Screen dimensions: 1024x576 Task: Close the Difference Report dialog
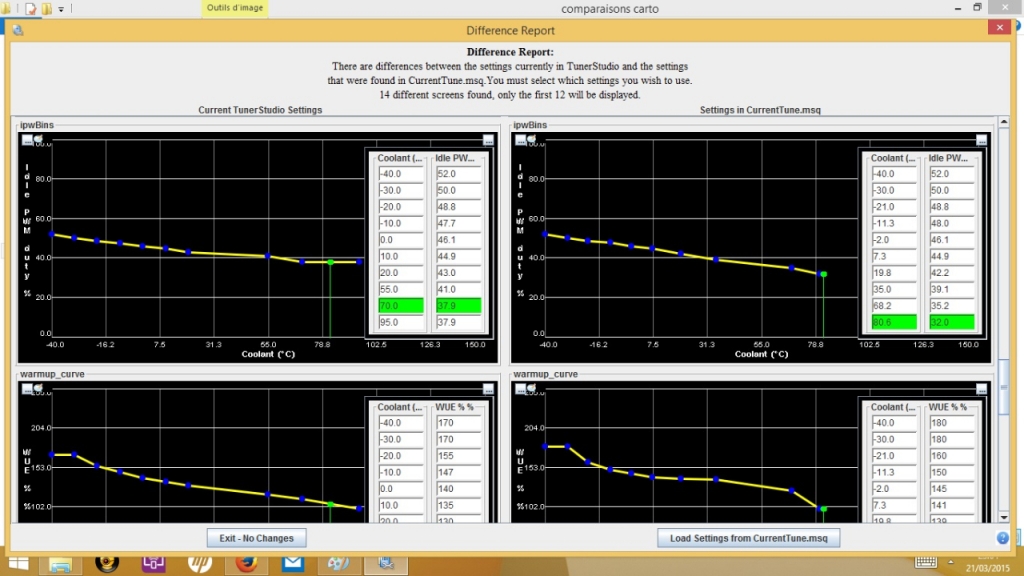coord(999,27)
